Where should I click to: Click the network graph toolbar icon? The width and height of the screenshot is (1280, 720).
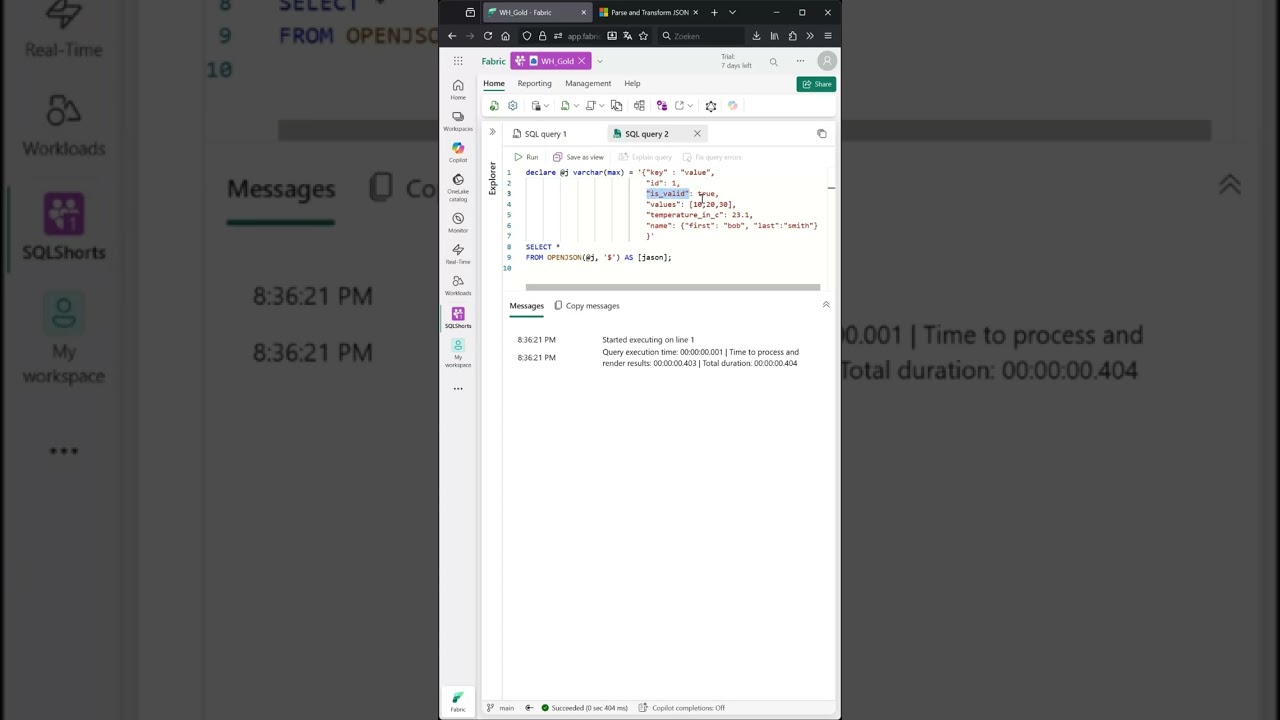711,106
